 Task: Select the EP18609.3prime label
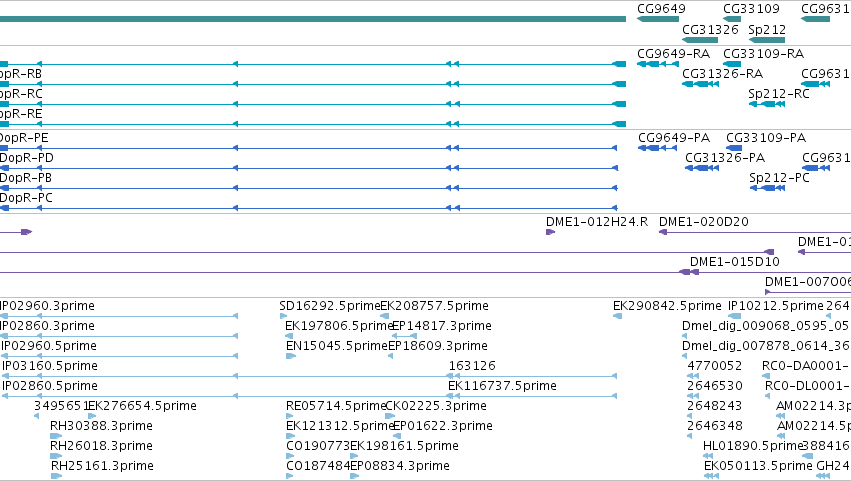tap(438, 346)
